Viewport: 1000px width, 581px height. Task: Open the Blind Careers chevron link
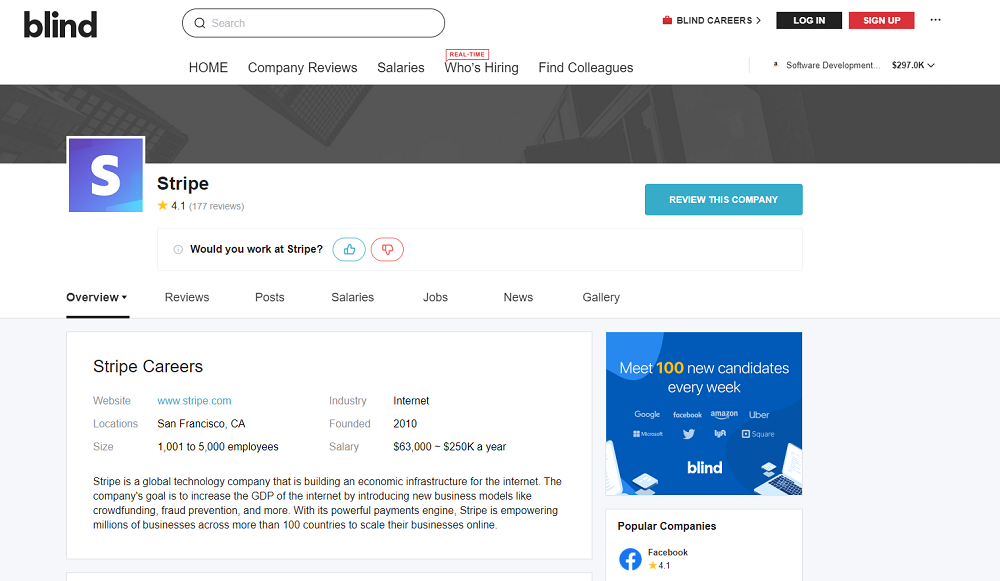pyautogui.click(x=758, y=20)
